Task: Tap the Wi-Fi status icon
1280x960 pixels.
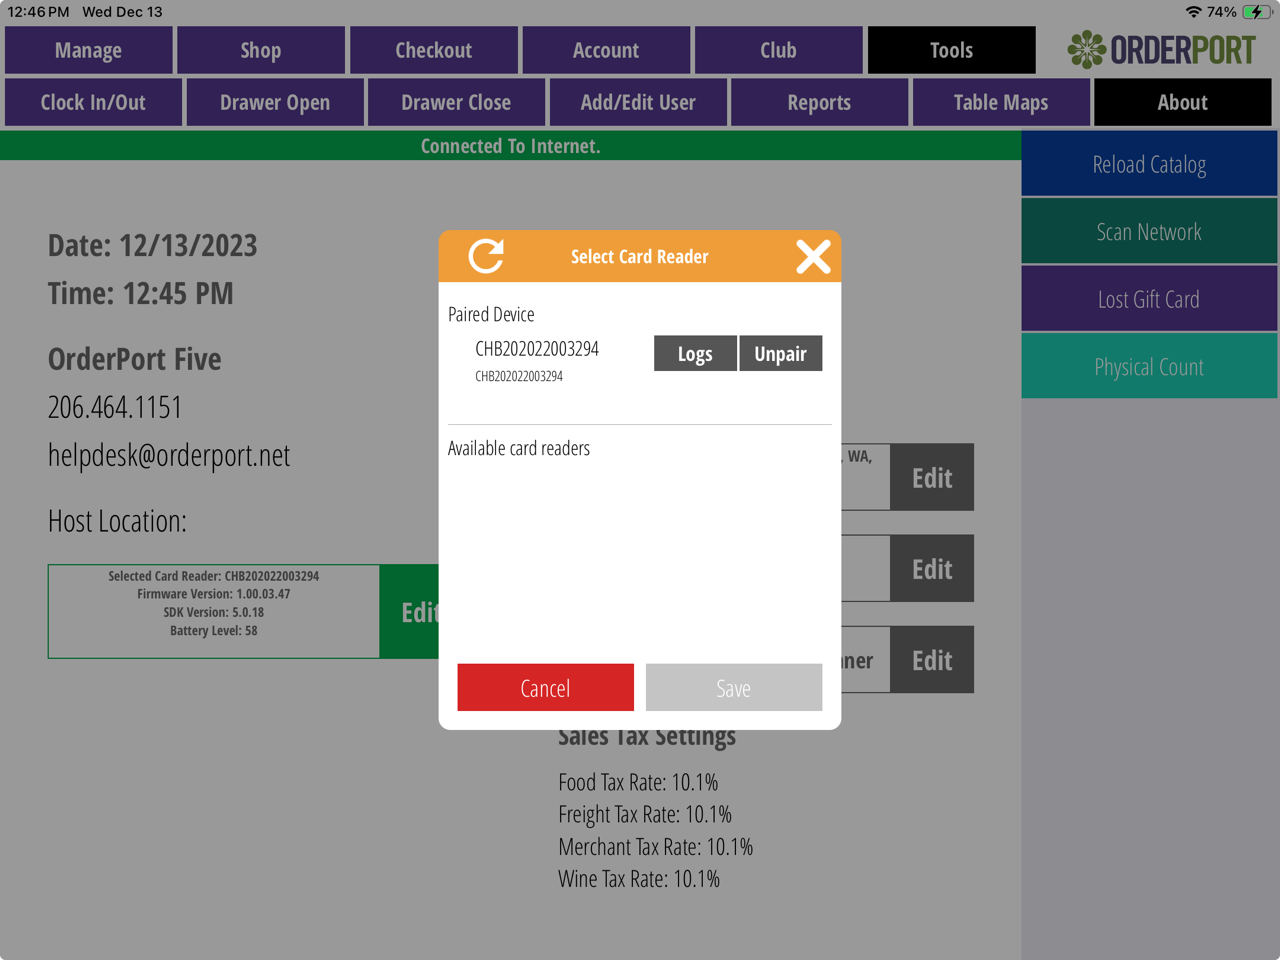Action: [1193, 12]
